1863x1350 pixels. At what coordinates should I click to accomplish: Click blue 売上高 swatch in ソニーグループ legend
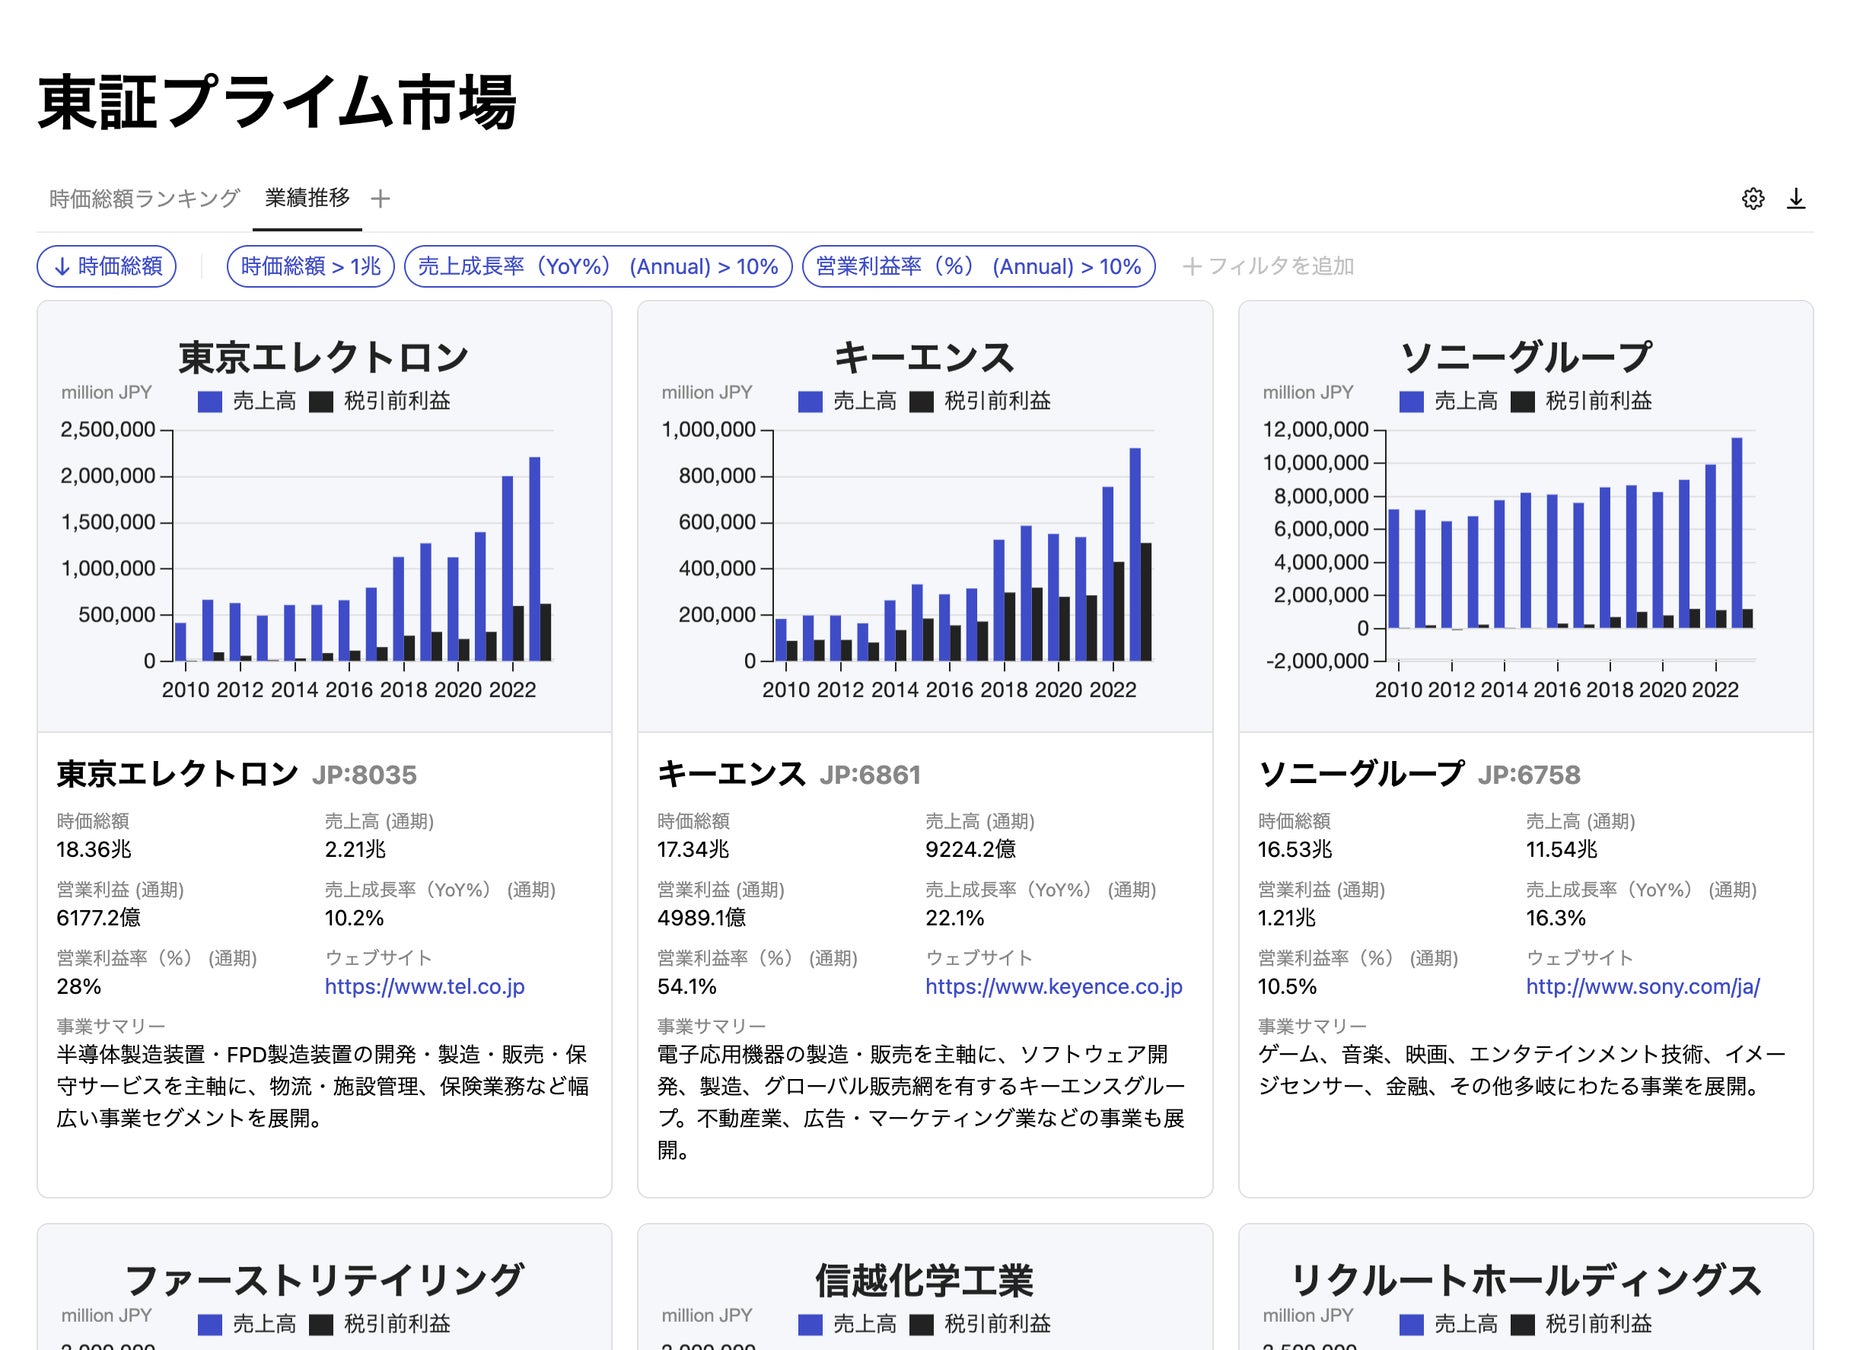1411,401
